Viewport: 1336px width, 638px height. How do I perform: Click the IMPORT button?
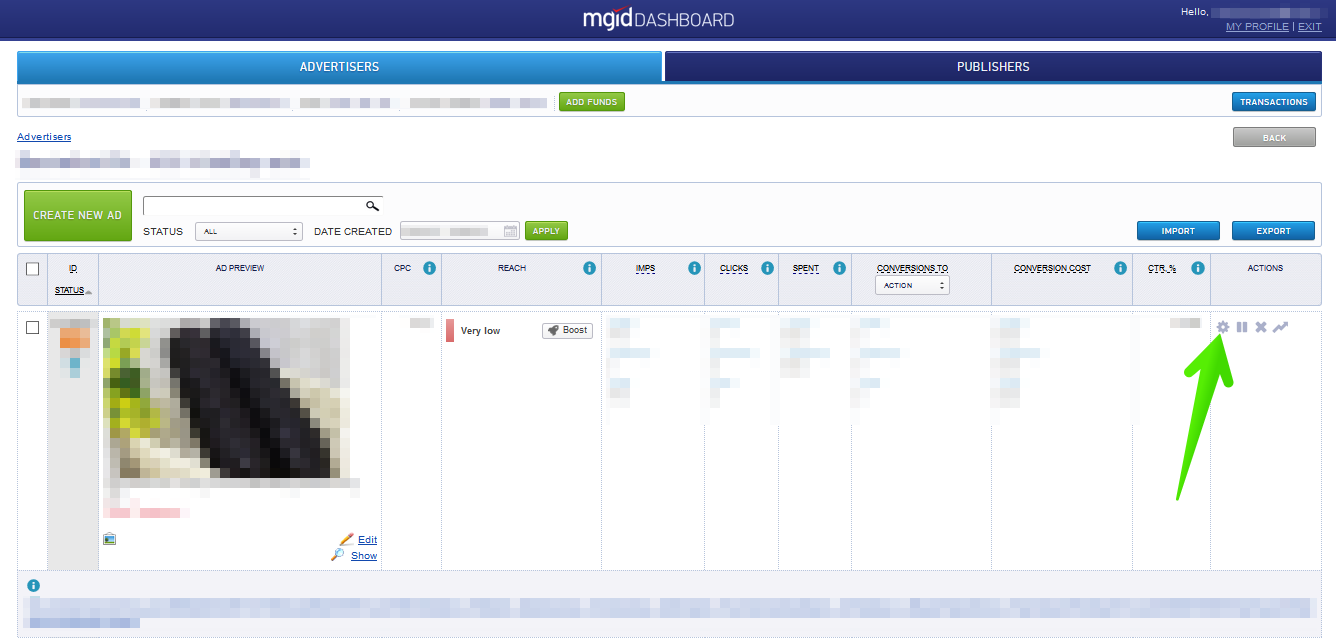[1178, 231]
